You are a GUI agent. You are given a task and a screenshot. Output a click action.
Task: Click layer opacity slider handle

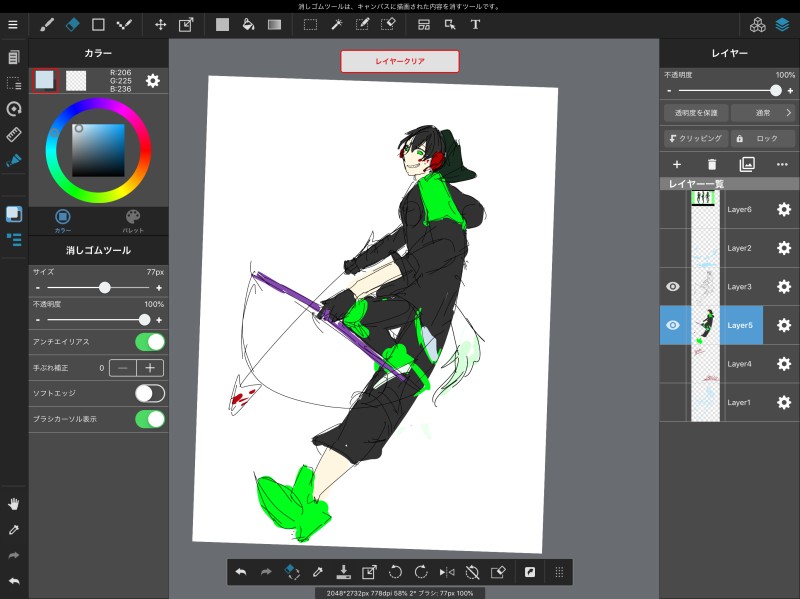tap(776, 91)
